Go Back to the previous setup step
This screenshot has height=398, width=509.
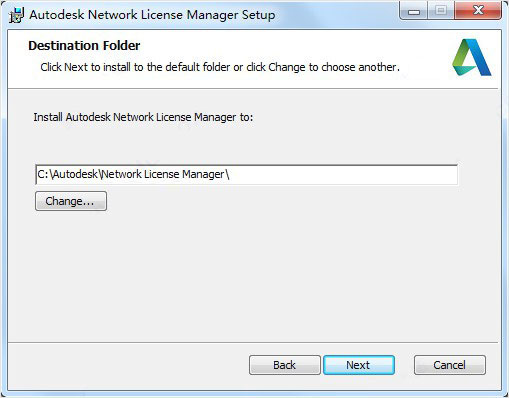tap(285, 365)
